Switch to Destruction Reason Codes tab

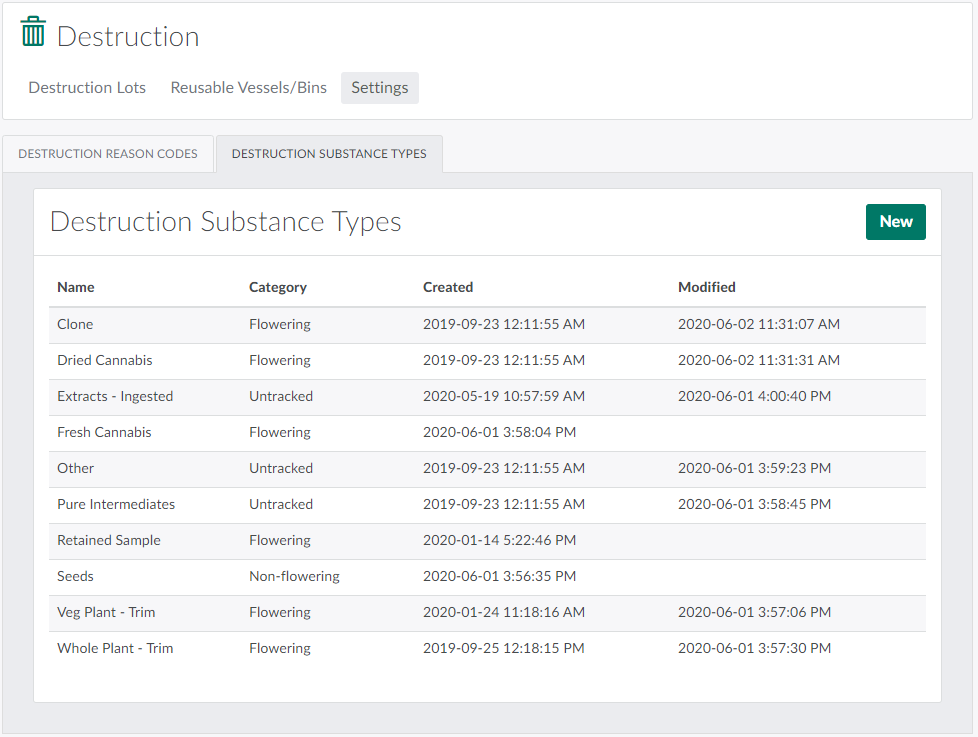pos(108,154)
